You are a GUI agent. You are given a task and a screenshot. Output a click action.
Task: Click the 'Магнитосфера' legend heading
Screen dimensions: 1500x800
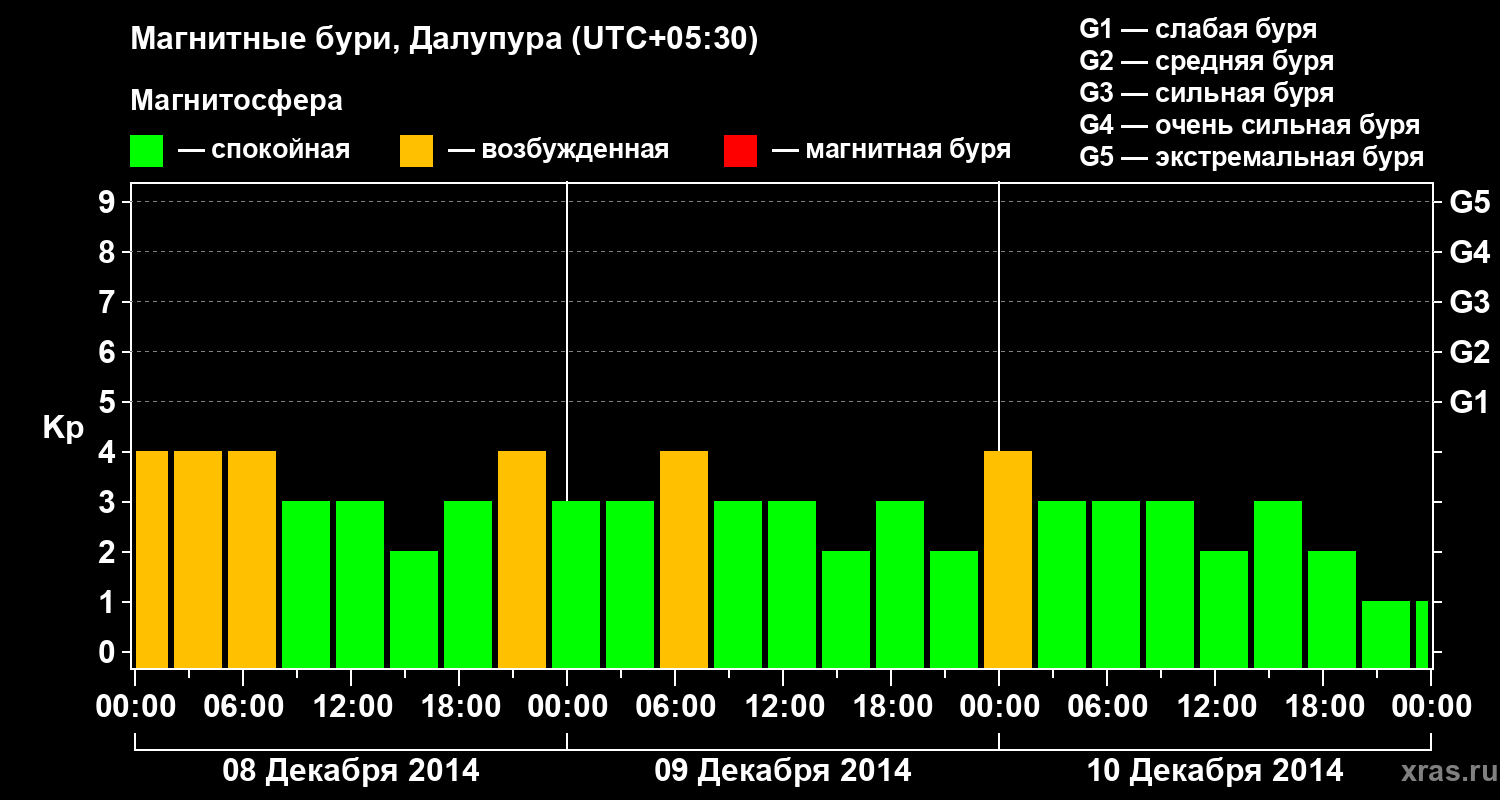pos(237,100)
